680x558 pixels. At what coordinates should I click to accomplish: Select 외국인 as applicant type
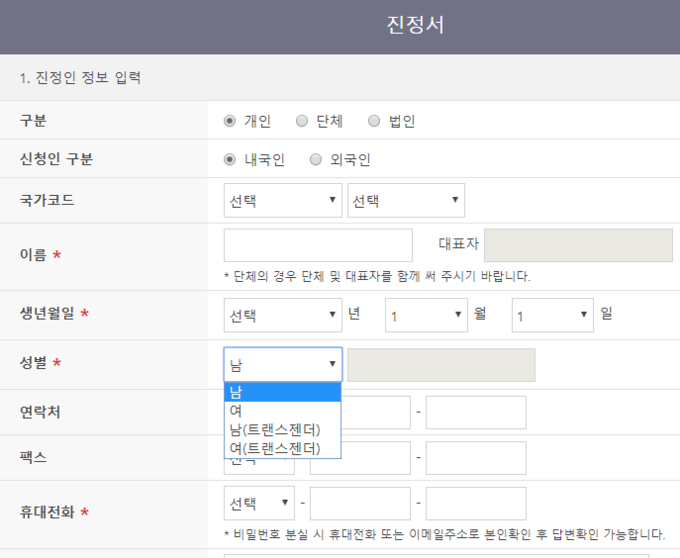click(316, 159)
